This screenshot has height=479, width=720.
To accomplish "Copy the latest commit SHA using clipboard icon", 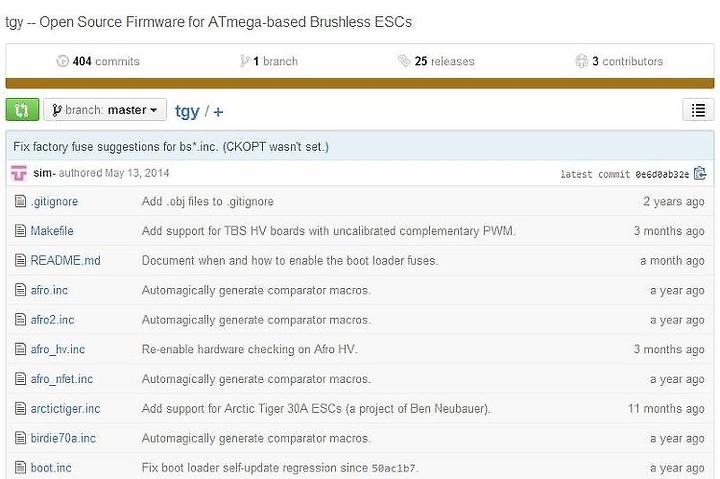I will pos(700,173).
